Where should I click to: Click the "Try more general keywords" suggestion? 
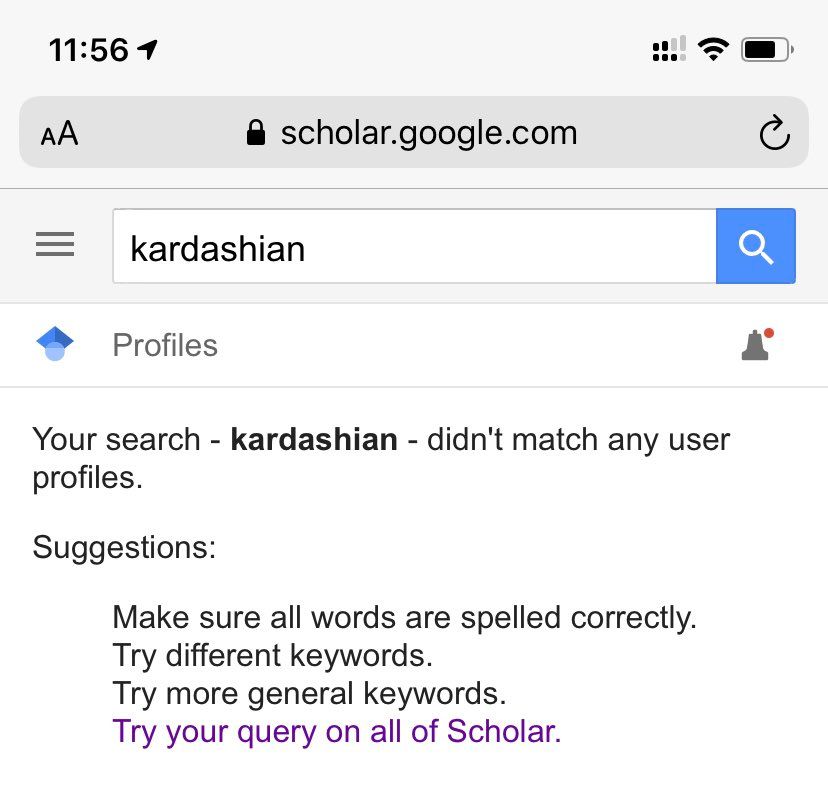click(x=309, y=693)
